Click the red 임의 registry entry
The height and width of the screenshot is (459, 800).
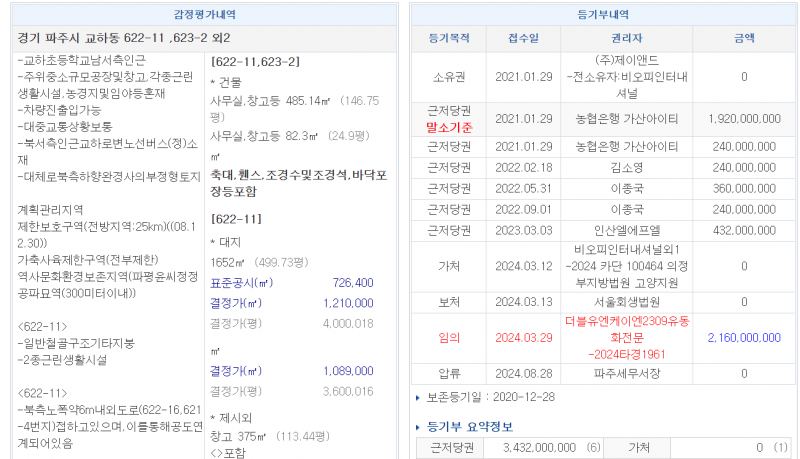pyautogui.click(x=449, y=338)
